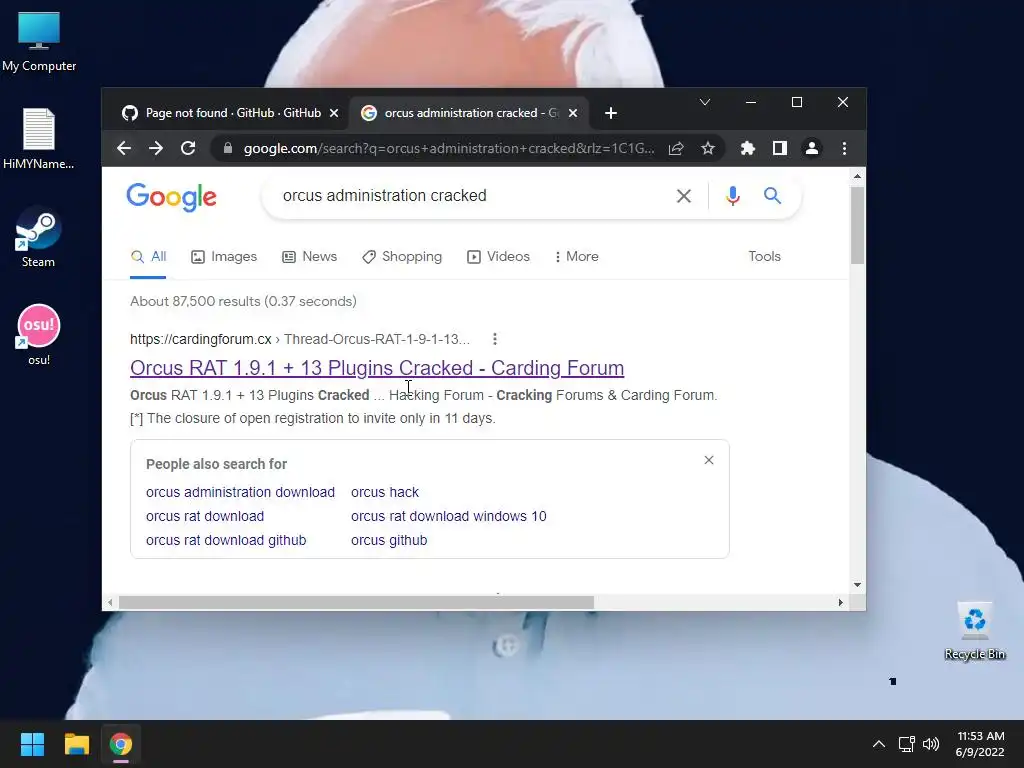Search orcus github suggestion
This screenshot has height=768, width=1024.
pyautogui.click(x=389, y=541)
